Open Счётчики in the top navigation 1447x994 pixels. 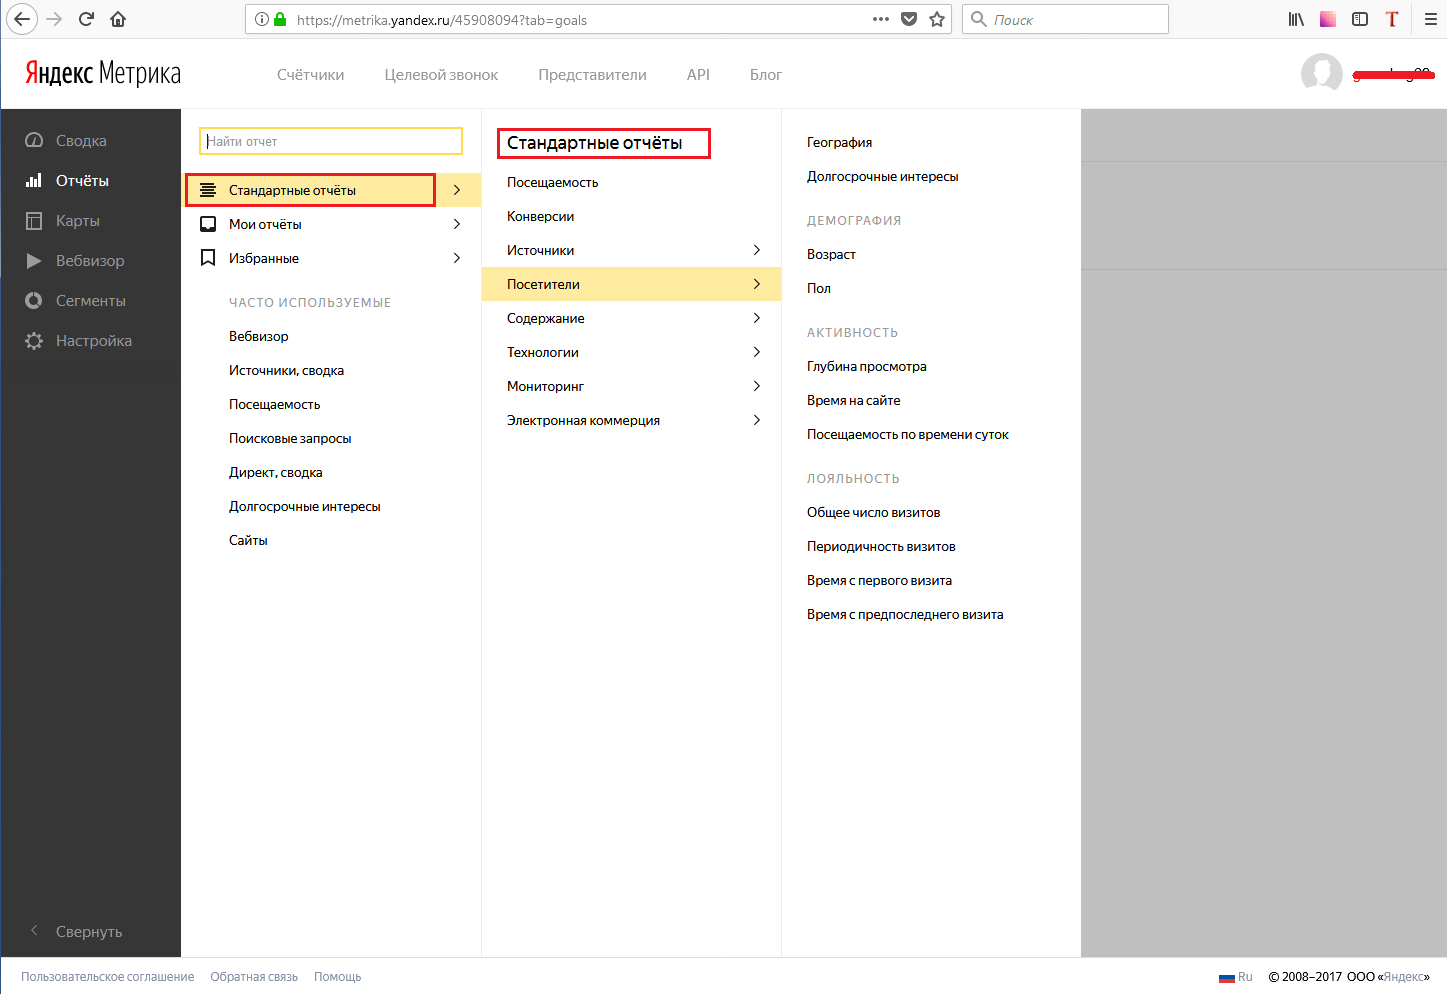[311, 75]
